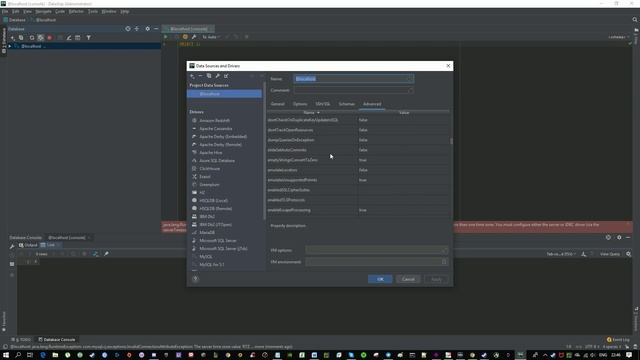Image resolution: width=640 pixels, height=360 pixels.
Task: Duplicate data source icon in dialog toolbar
Action: [x=209, y=76]
